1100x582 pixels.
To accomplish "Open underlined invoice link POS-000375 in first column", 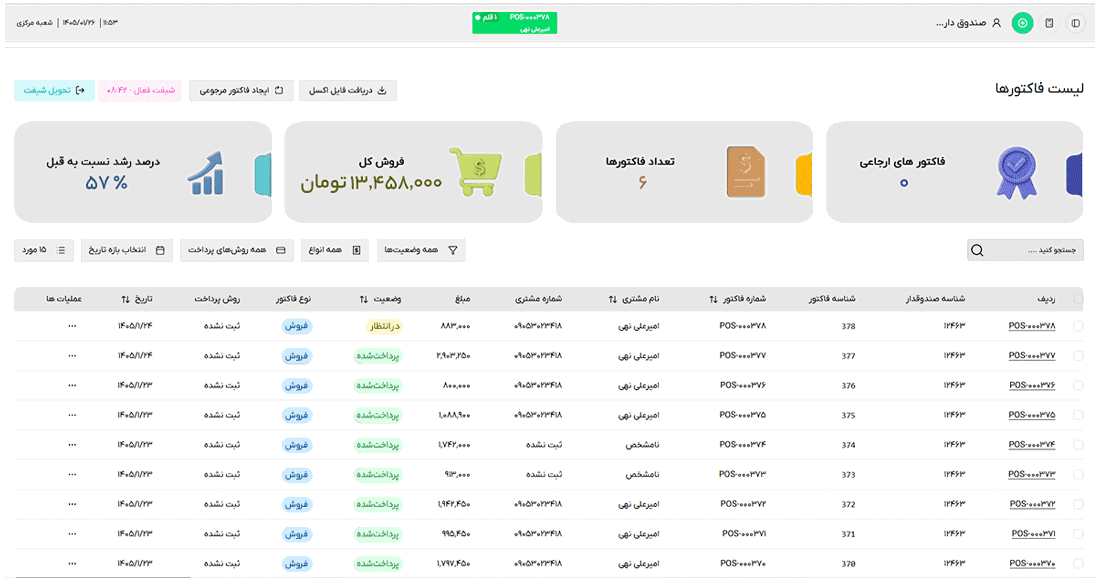I will 1032,415.
